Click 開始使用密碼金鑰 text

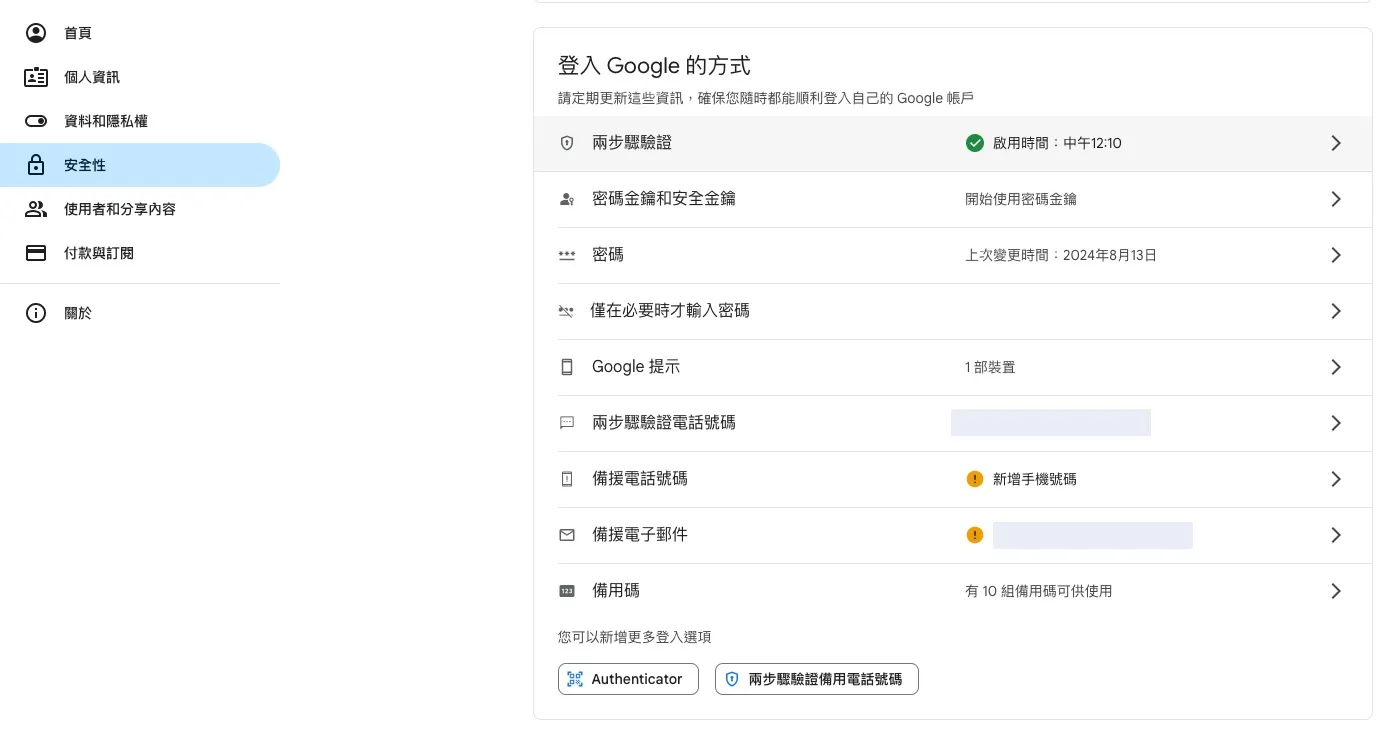[1021, 199]
